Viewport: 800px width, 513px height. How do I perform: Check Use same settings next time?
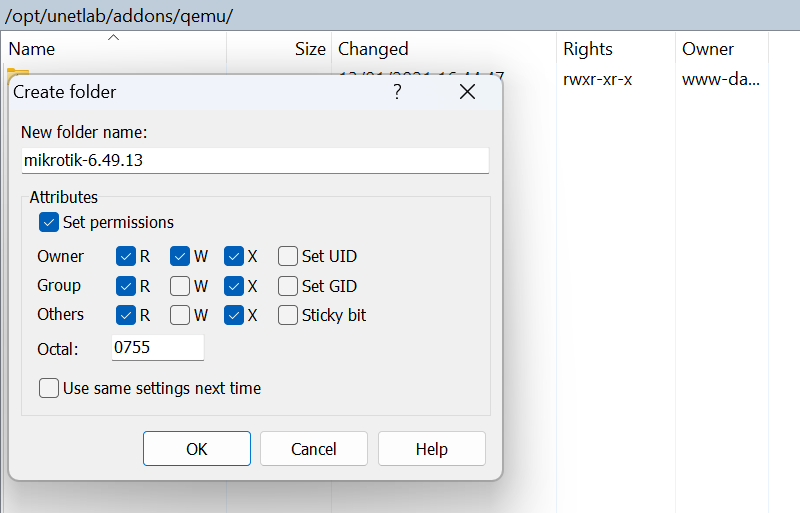point(49,388)
